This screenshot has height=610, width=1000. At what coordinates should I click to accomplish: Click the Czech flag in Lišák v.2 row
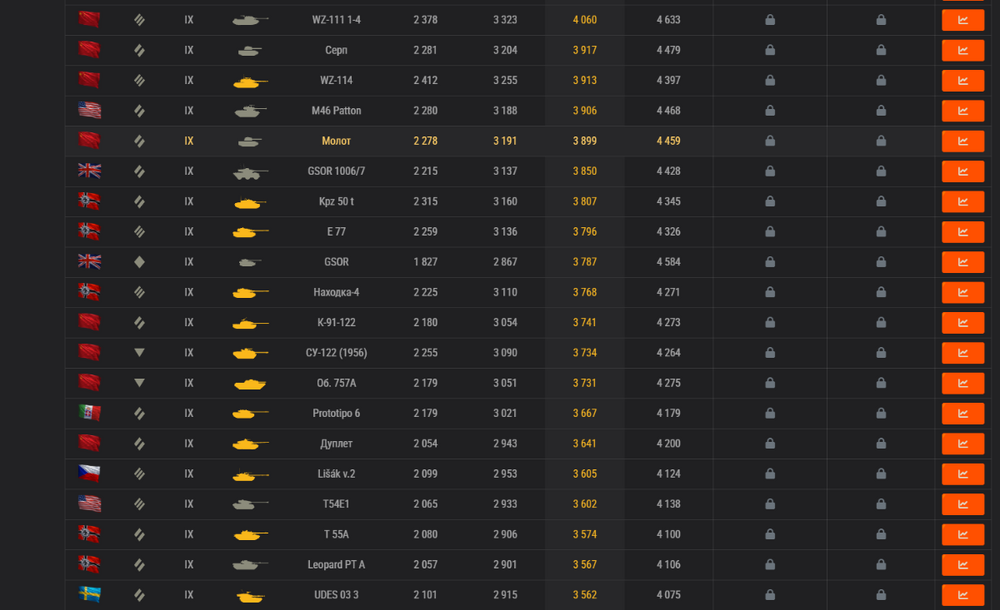[90, 474]
